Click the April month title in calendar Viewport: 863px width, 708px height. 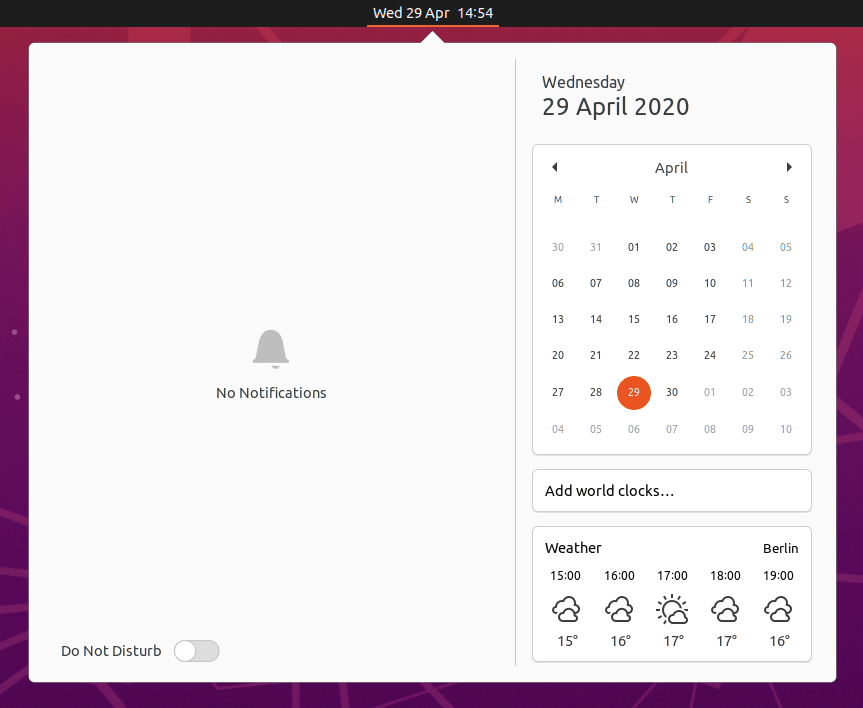pos(671,167)
